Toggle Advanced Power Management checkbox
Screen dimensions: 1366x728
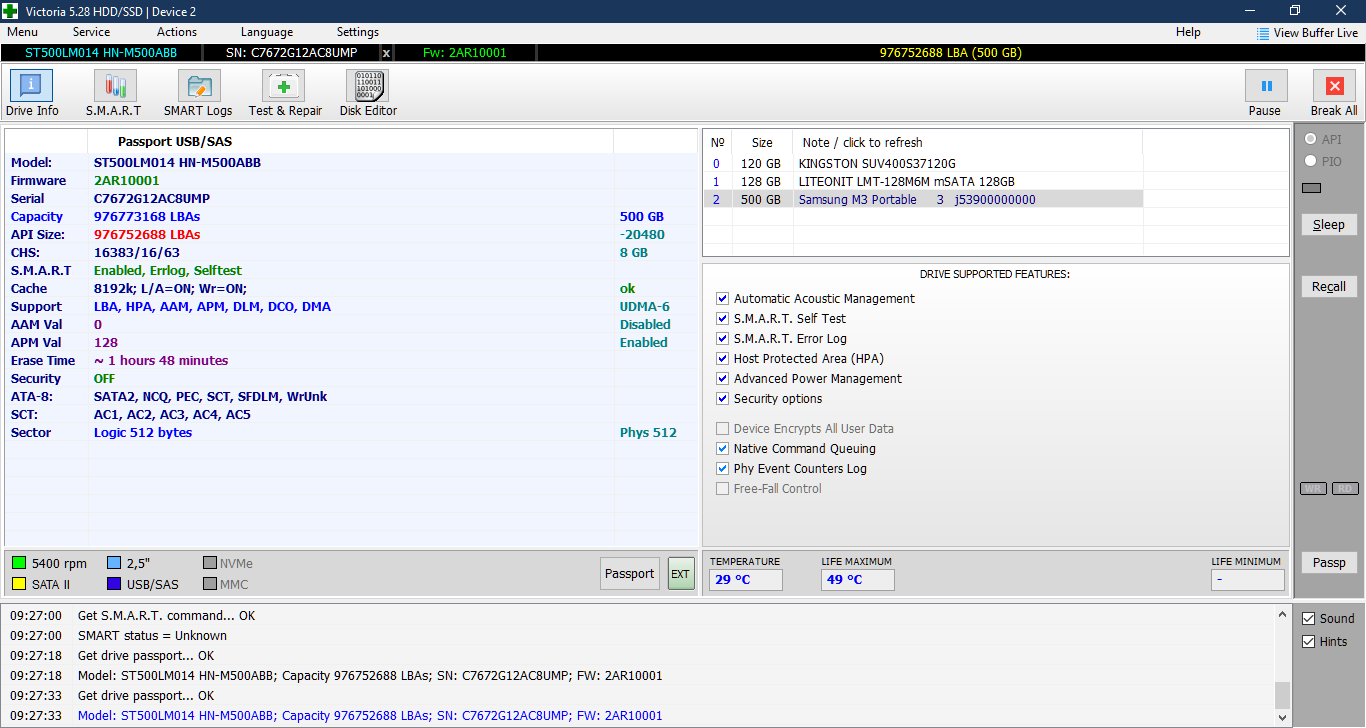point(723,379)
